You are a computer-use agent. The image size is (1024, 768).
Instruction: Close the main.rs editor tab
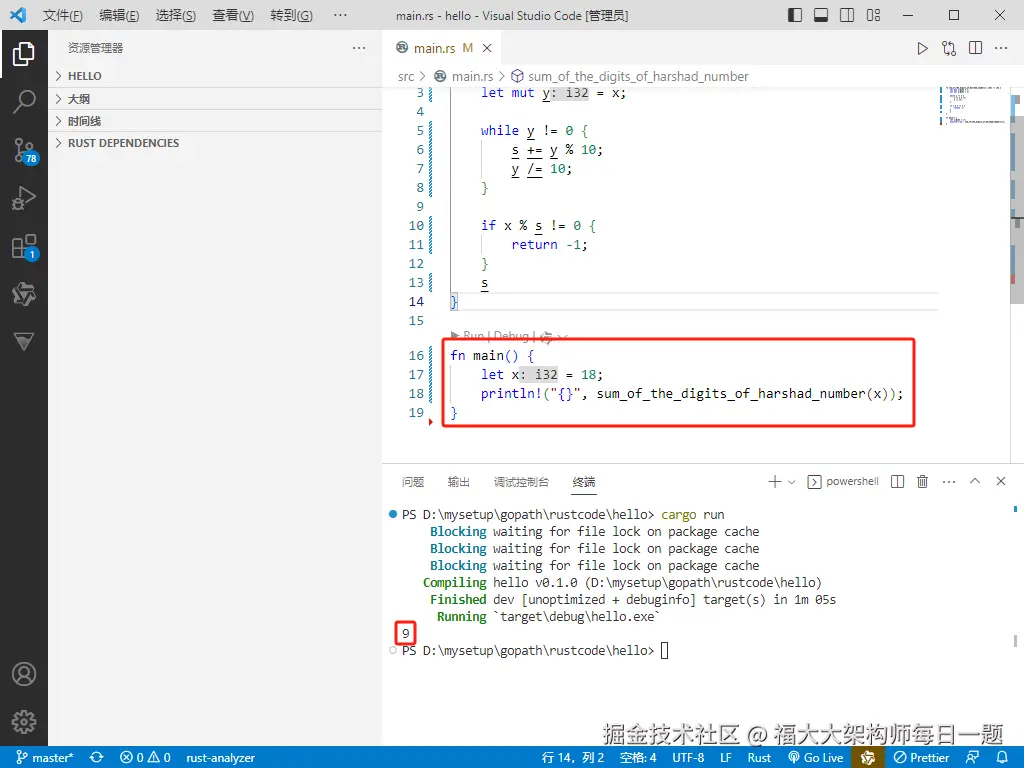[x=487, y=48]
